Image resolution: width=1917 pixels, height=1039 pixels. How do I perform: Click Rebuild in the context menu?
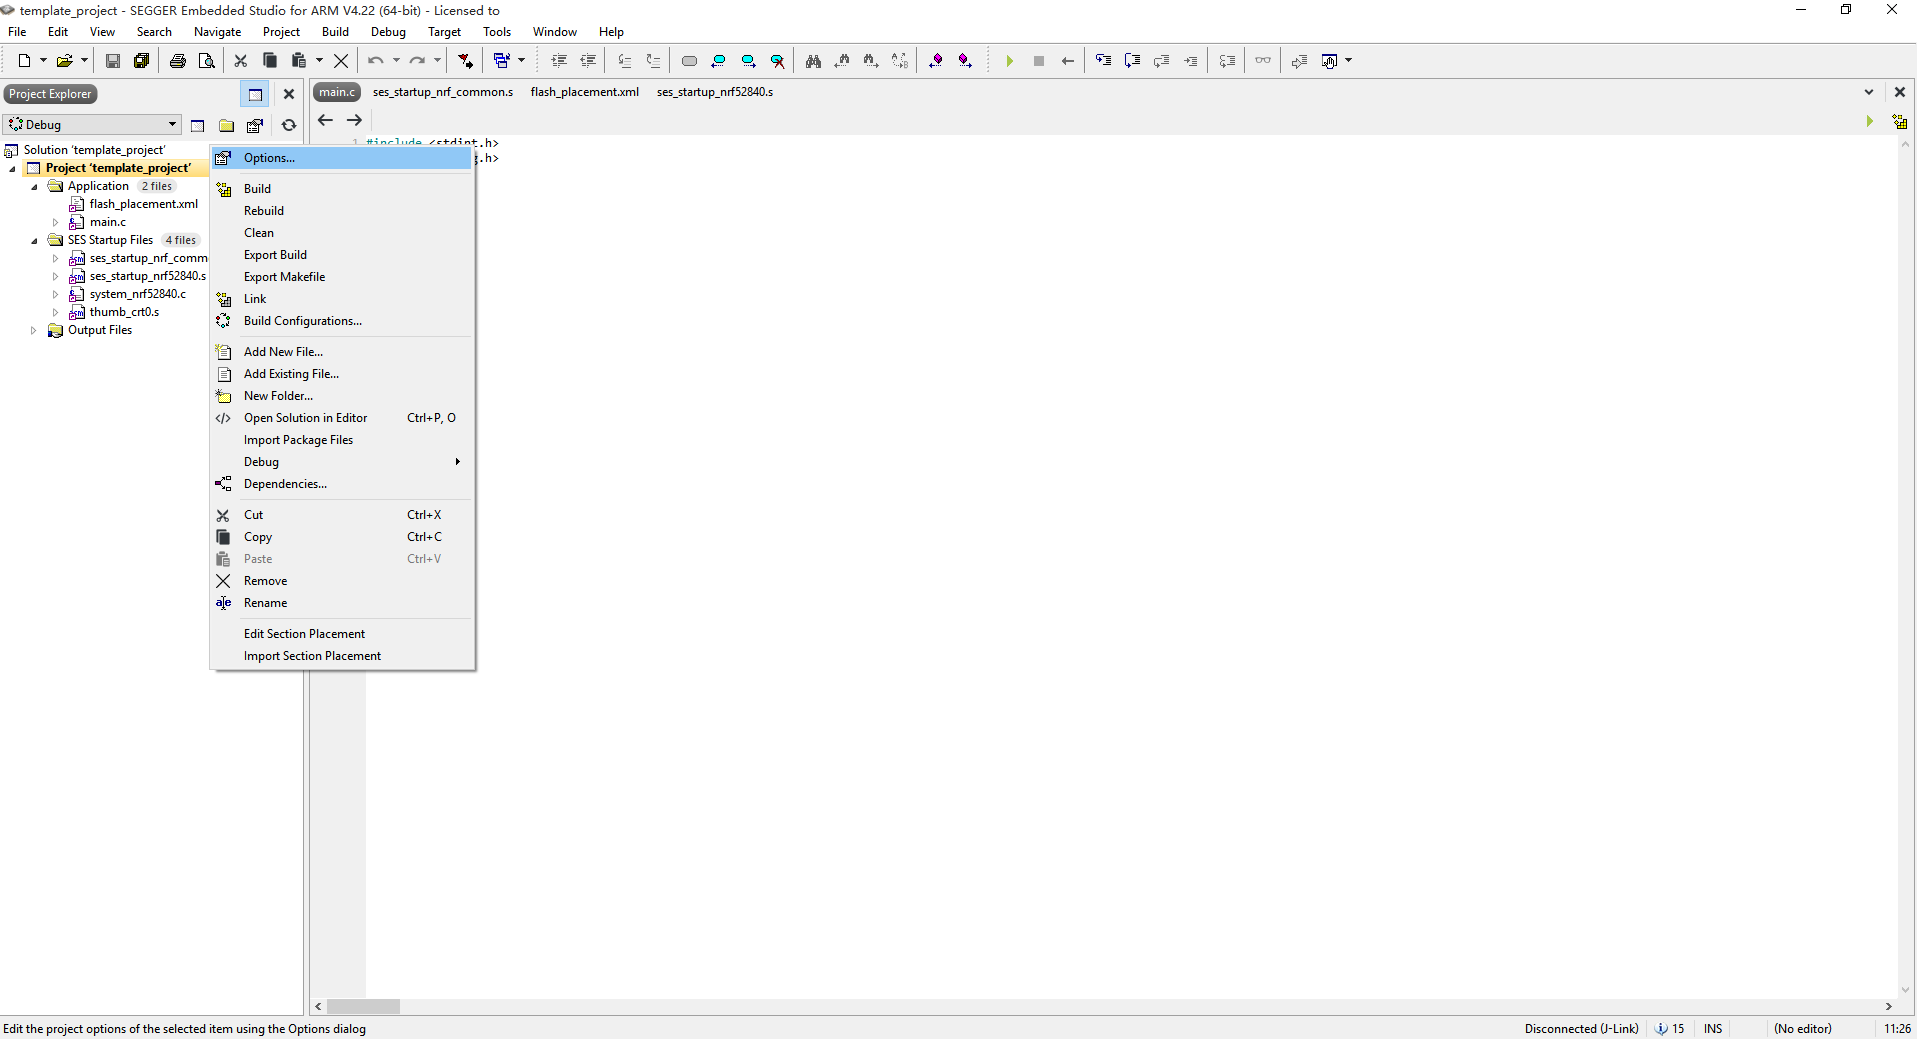(263, 210)
